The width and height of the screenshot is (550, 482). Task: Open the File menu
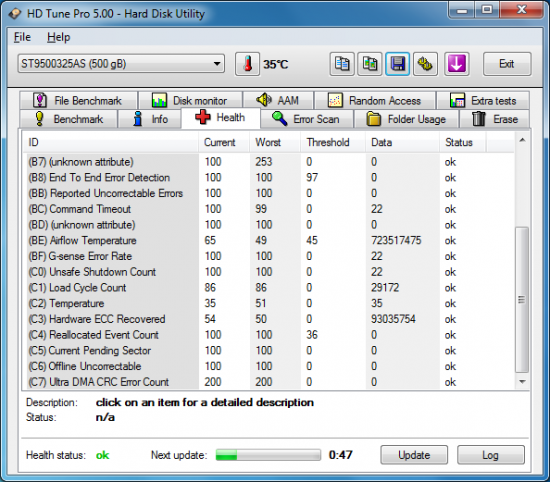click(22, 37)
